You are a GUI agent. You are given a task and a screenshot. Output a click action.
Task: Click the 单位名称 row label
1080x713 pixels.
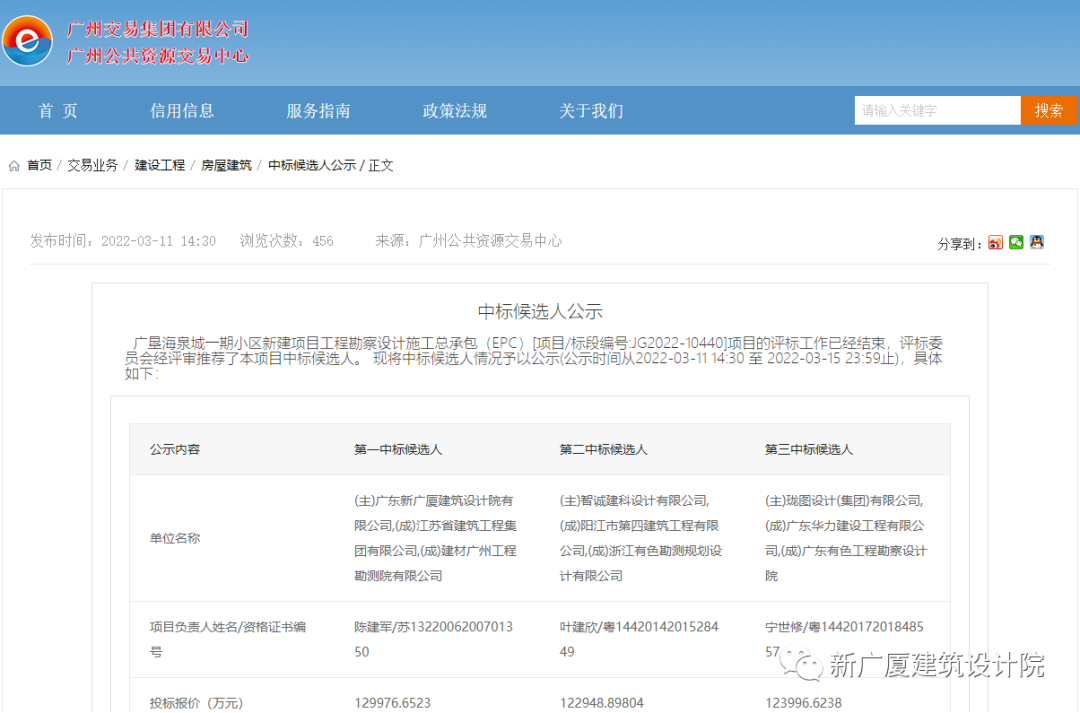click(175, 539)
